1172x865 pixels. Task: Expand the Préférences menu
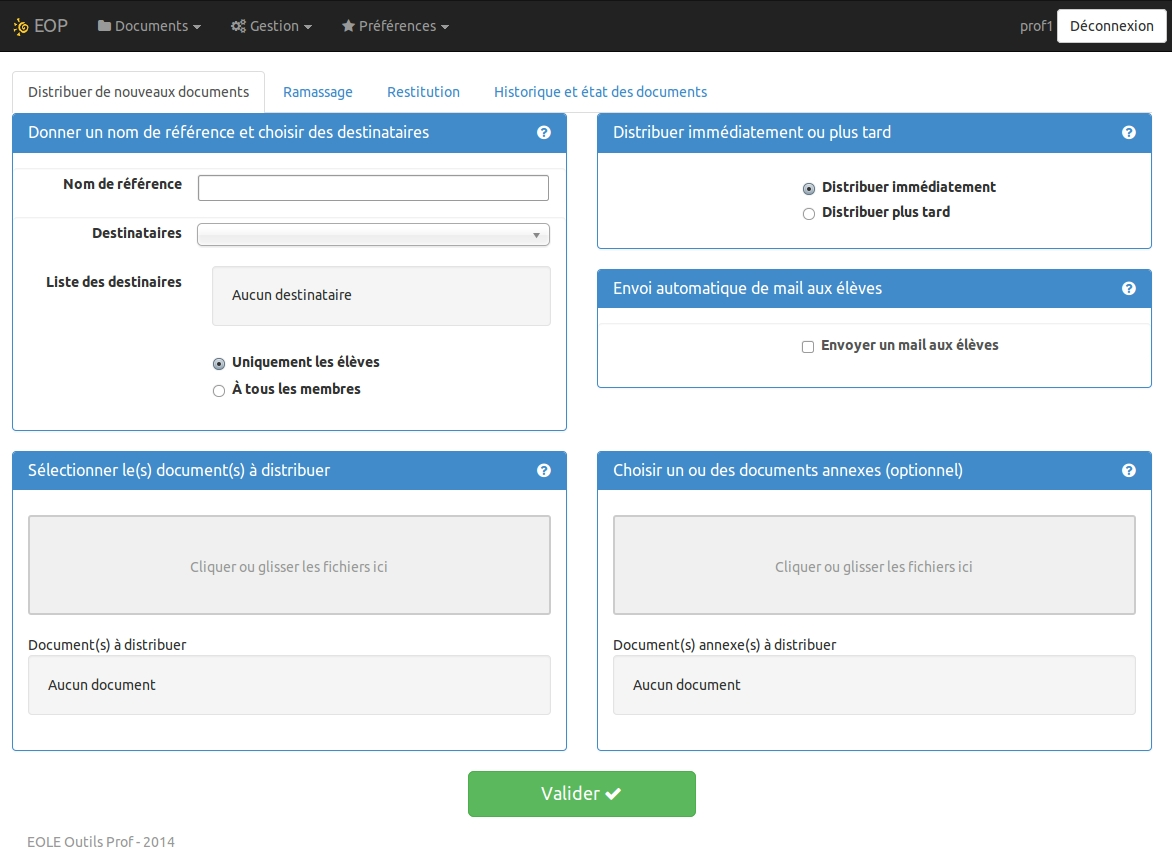pyautogui.click(x=395, y=26)
